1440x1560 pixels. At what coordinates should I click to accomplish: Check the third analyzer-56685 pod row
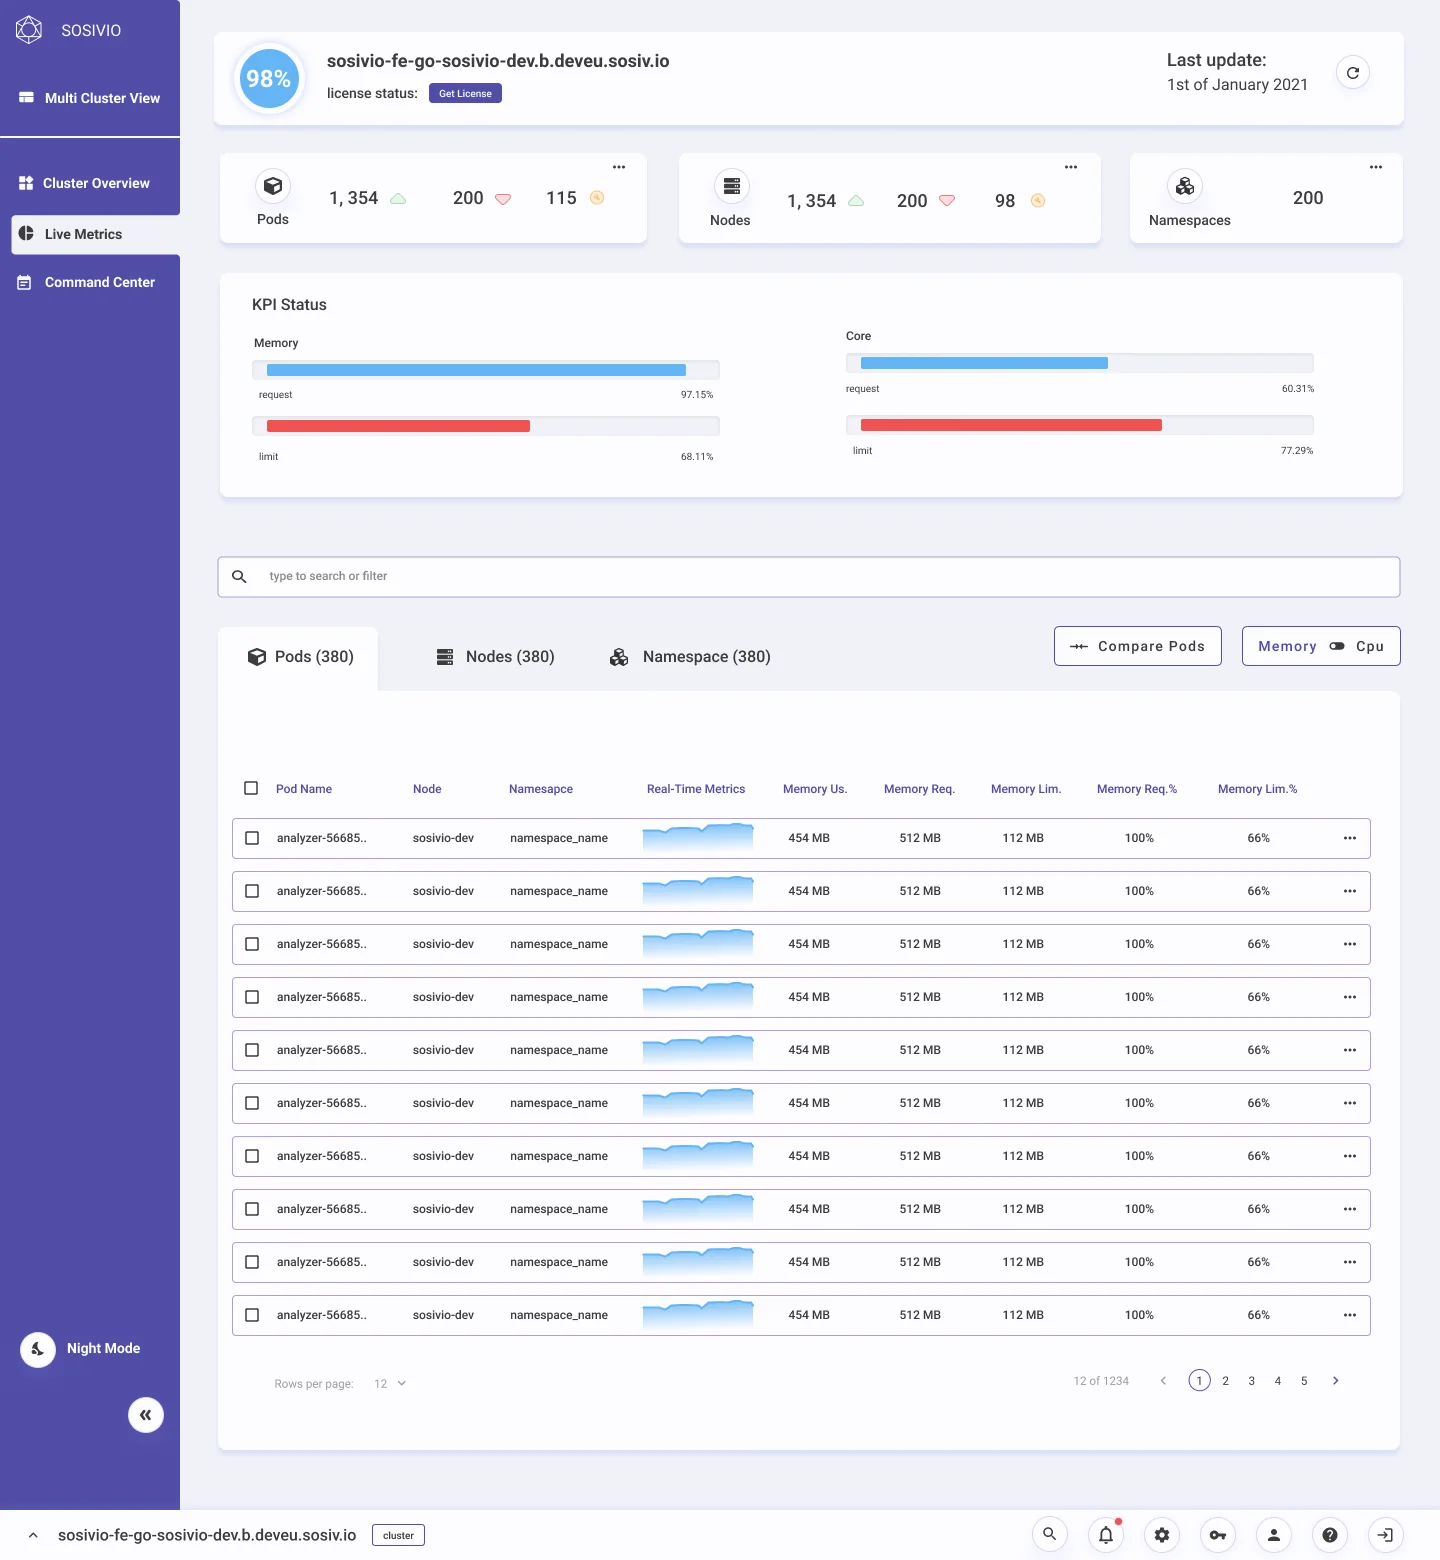click(x=252, y=944)
